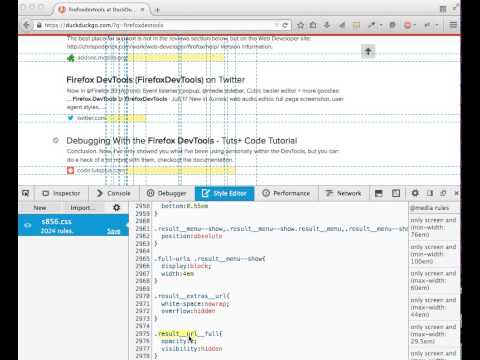Click the red Tuts+ favicon
Image resolution: width=480 pixels, height=360 pixels.
point(70,170)
